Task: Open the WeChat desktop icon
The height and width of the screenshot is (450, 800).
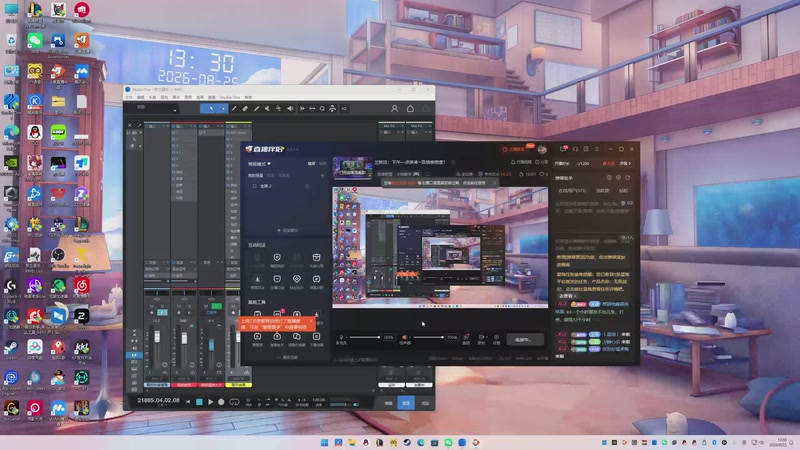Action: click(x=35, y=41)
